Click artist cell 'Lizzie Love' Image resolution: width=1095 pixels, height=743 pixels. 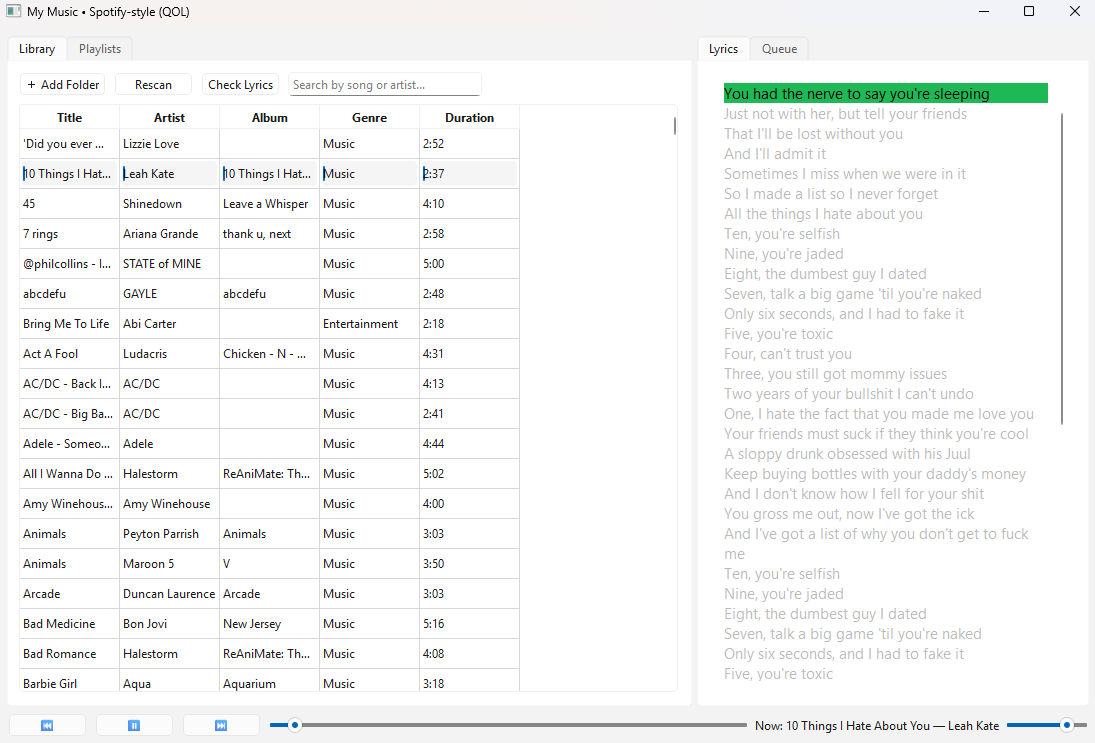pos(169,144)
